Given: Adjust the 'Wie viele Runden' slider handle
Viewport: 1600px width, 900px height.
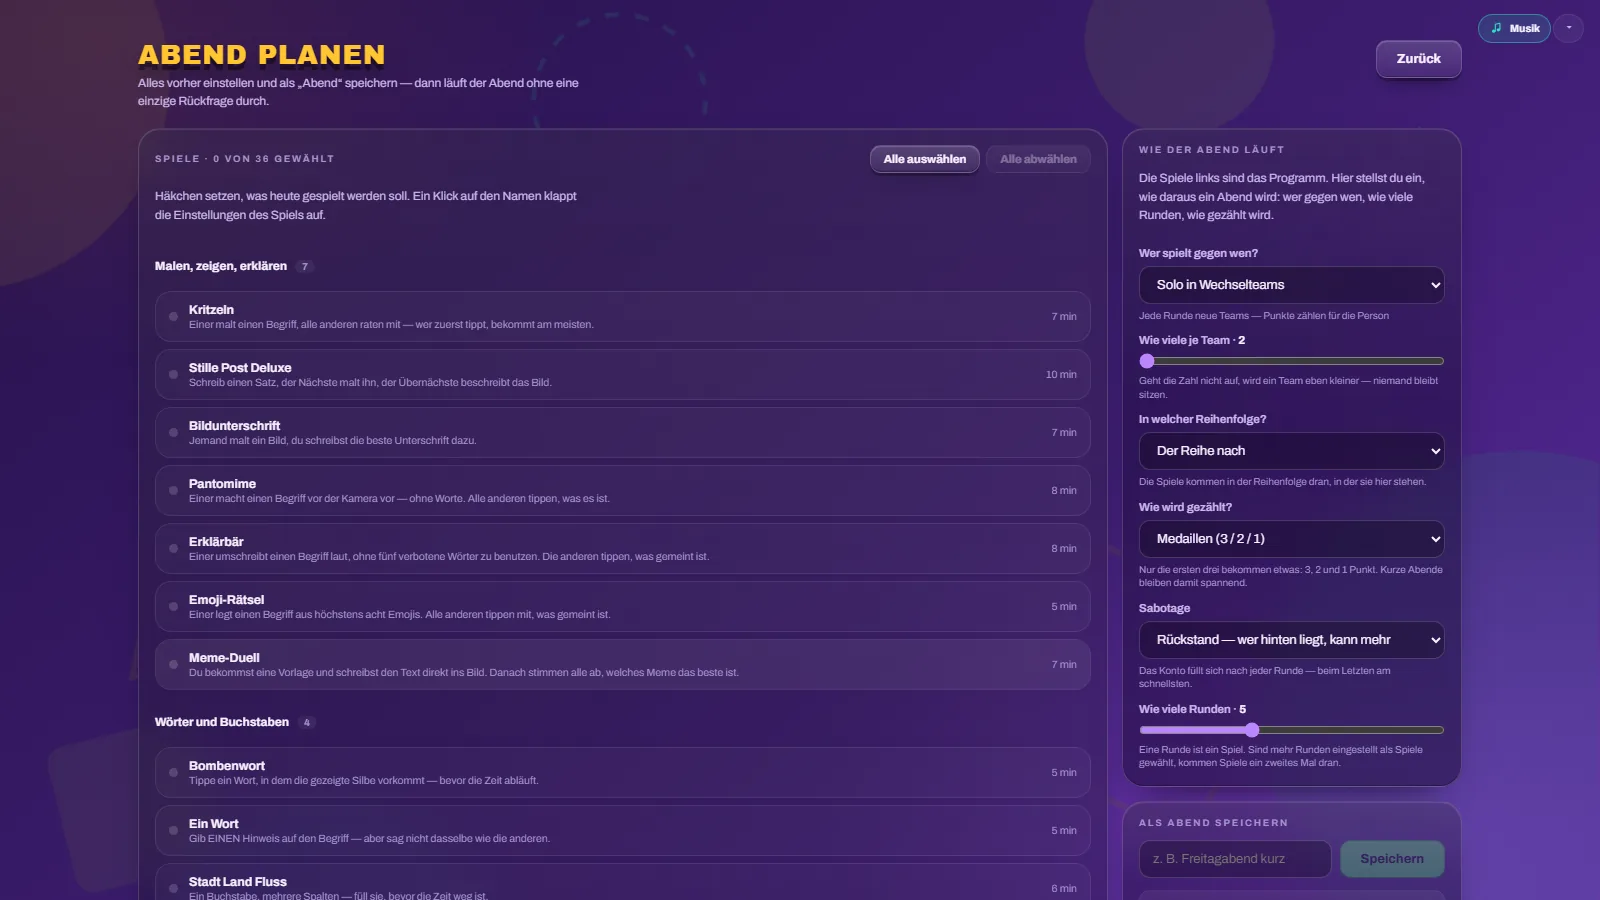Looking at the screenshot, I should [1252, 730].
